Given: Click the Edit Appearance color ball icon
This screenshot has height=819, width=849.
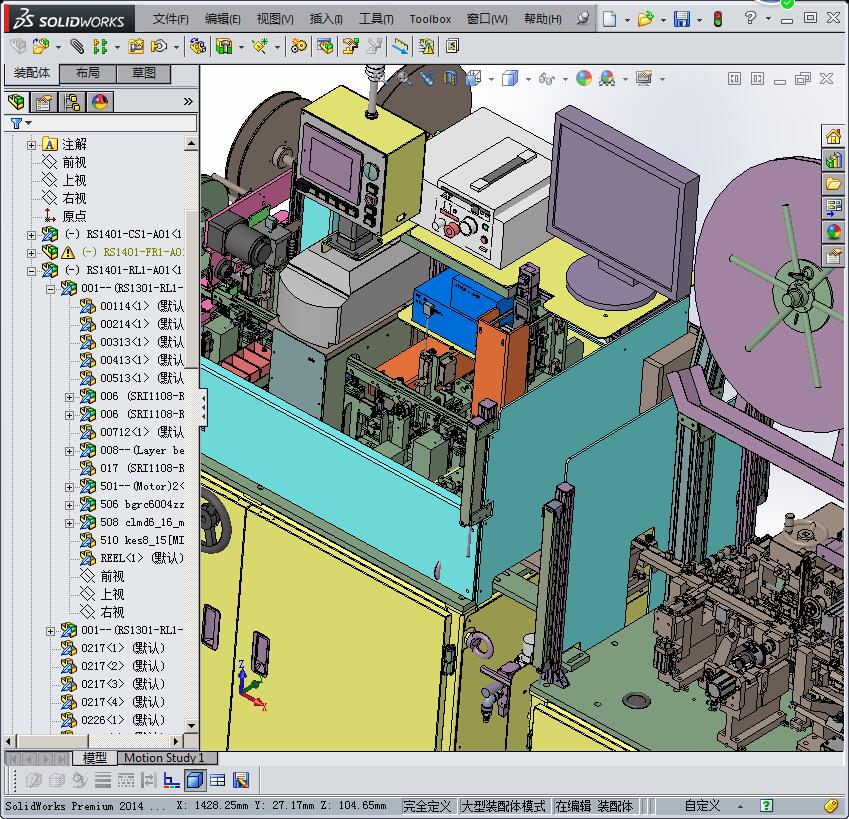Looking at the screenshot, I should (x=584, y=78).
